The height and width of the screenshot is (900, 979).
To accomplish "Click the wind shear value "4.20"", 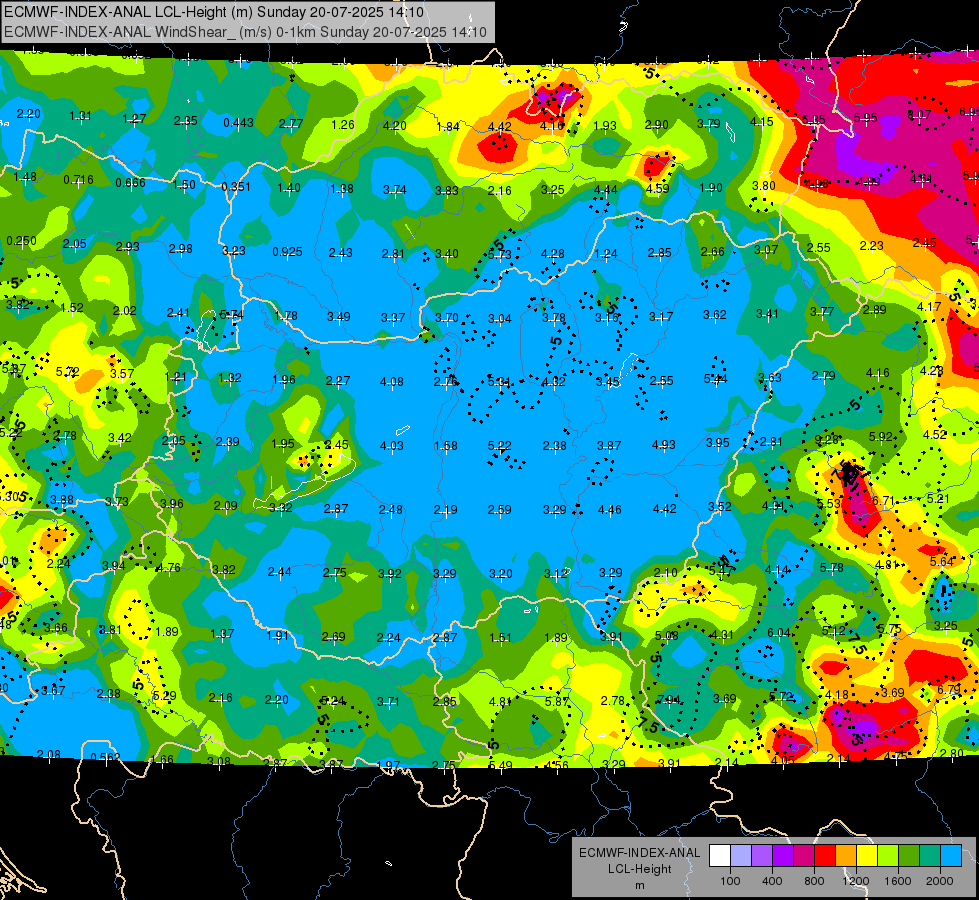I will tap(394, 125).
